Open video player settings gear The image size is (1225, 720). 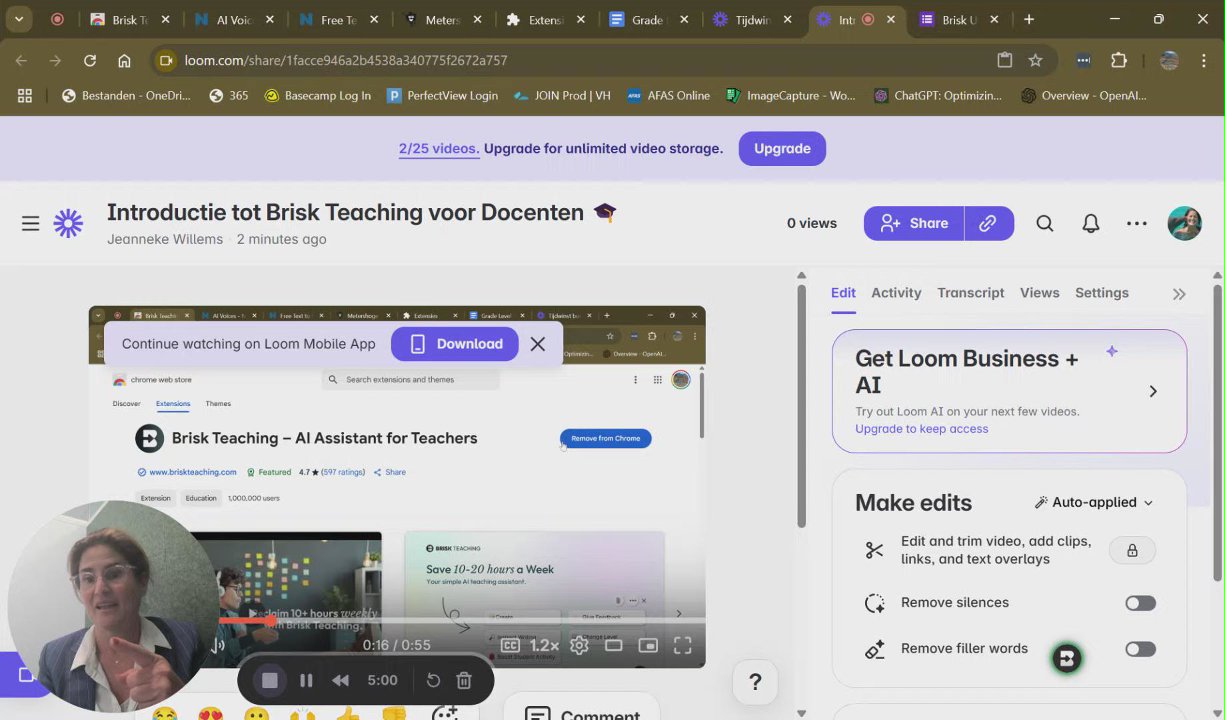pos(579,646)
